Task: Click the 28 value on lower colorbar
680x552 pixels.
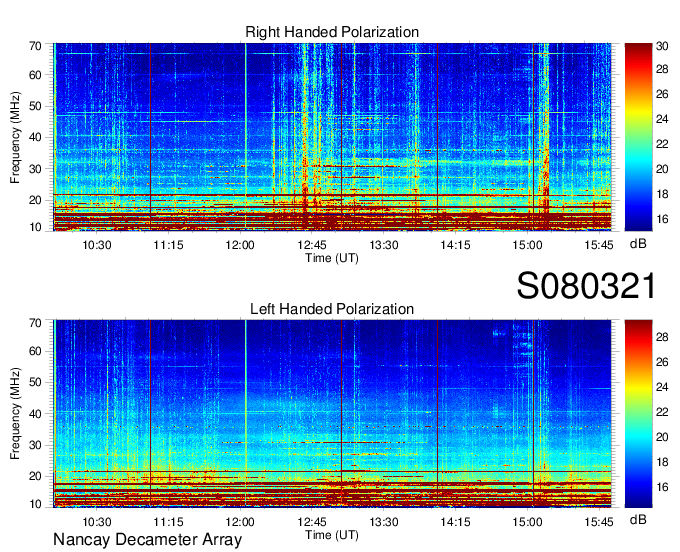Action: 662,337
